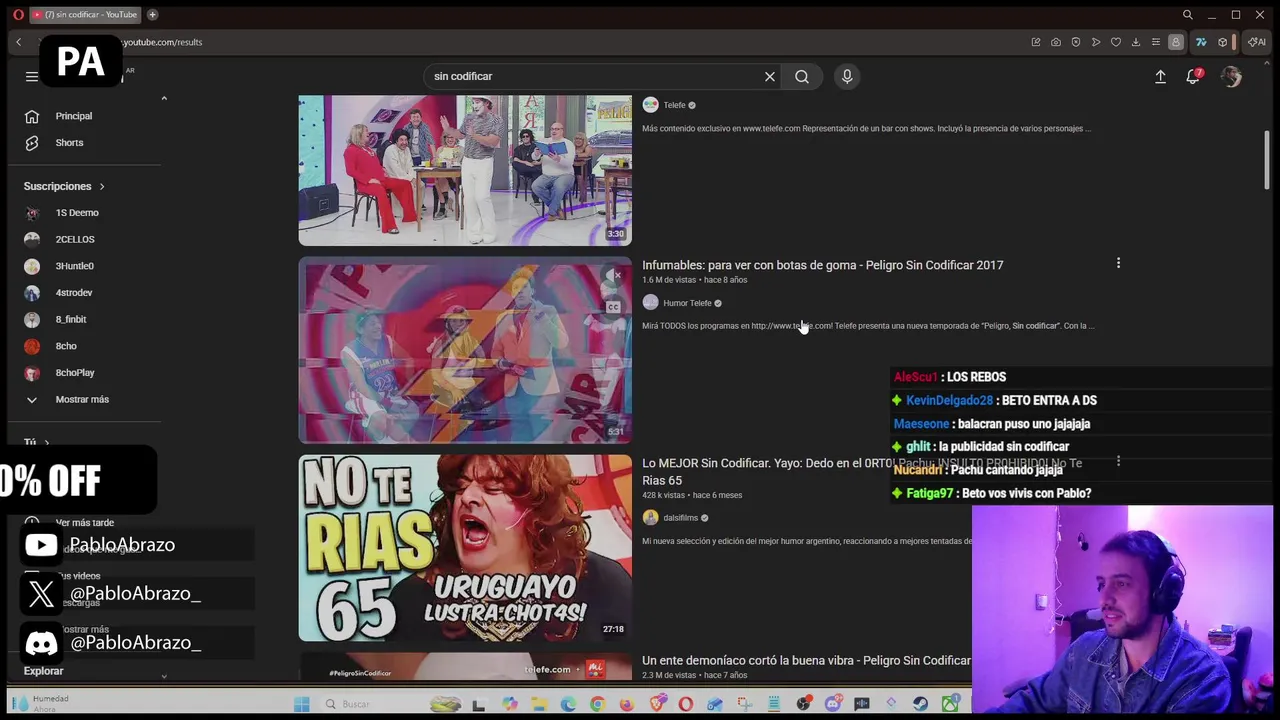Take a snapshot with the camera icon
This screenshot has height=720, width=1280.
tap(1056, 42)
